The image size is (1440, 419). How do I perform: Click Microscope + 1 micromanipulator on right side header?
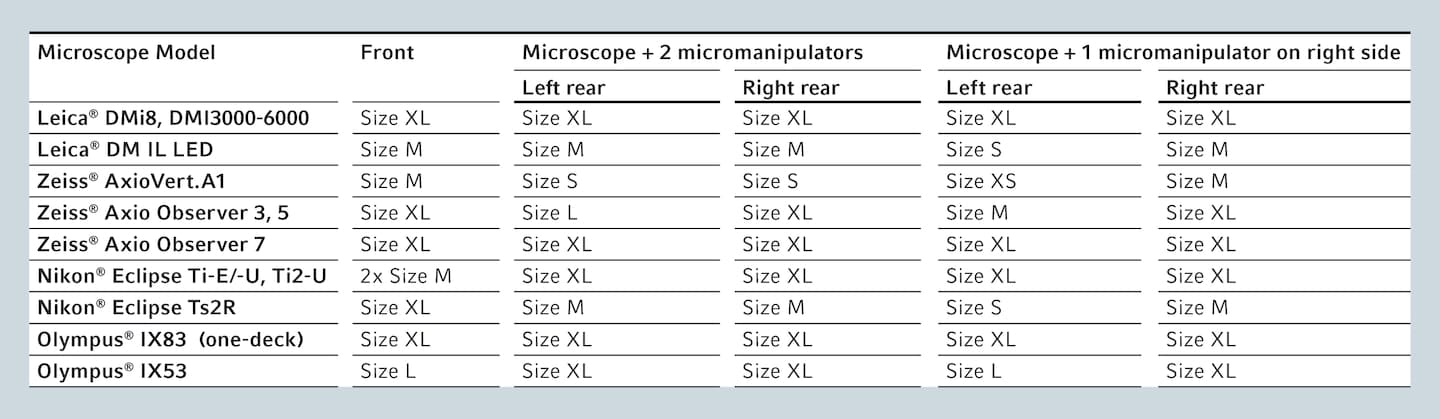1173,52
